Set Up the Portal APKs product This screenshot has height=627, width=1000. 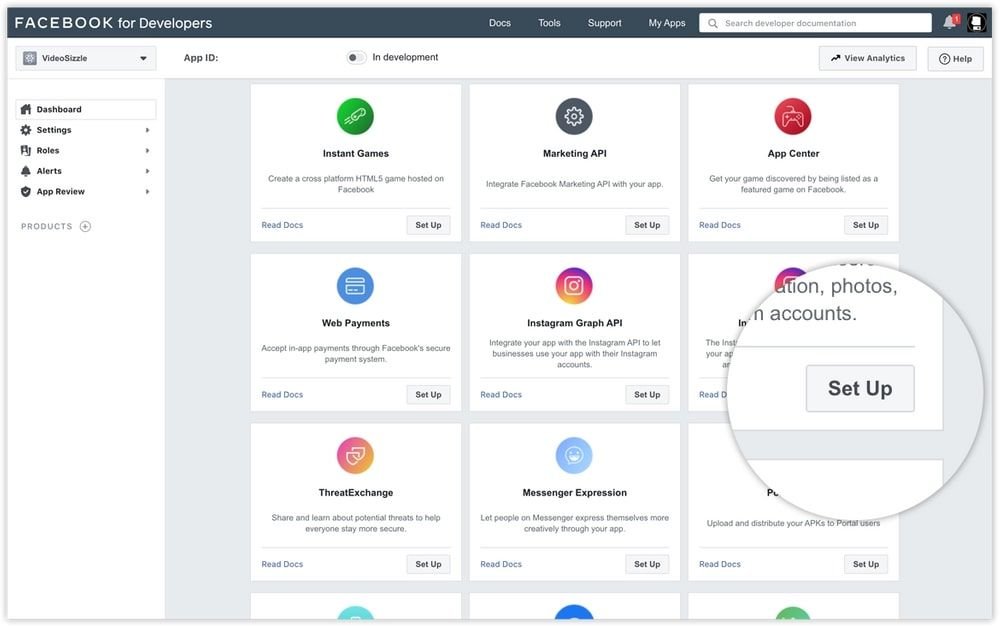[865, 564]
